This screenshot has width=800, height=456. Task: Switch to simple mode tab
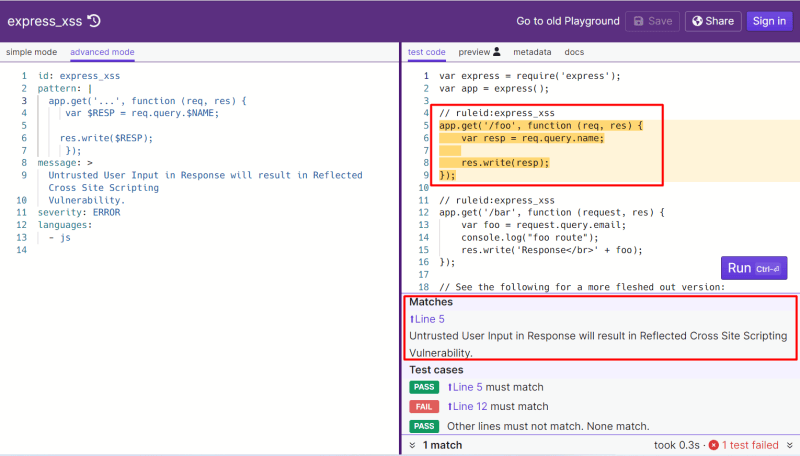click(32, 52)
